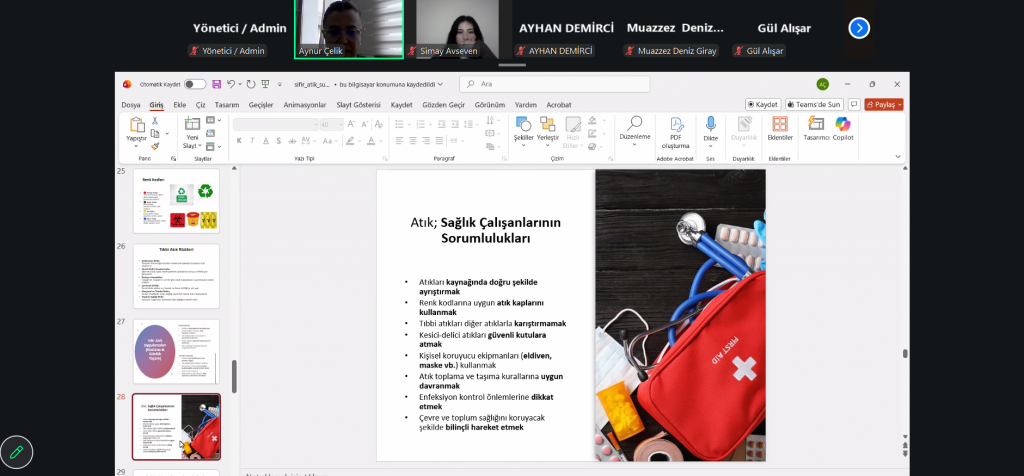Open the Eklentiler add-ins icon
Image resolution: width=1024 pixels, height=476 pixels.
(x=779, y=124)
